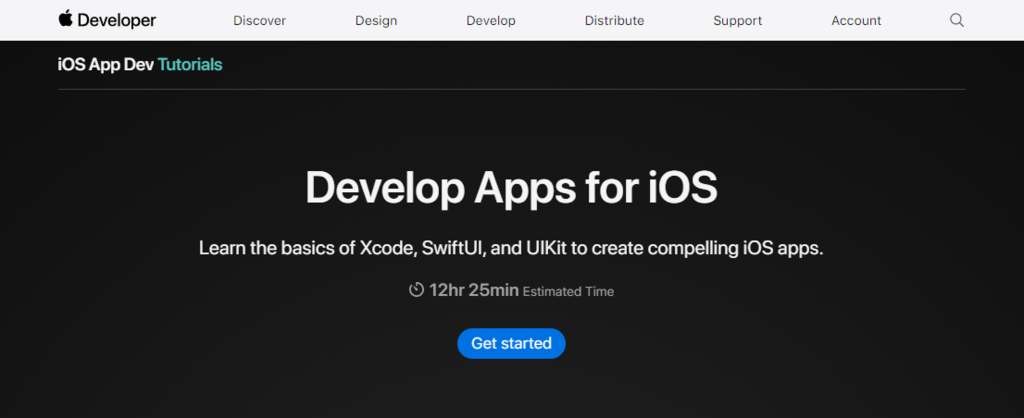
Task: Open the Discover menu item
Action: point(259,21)
